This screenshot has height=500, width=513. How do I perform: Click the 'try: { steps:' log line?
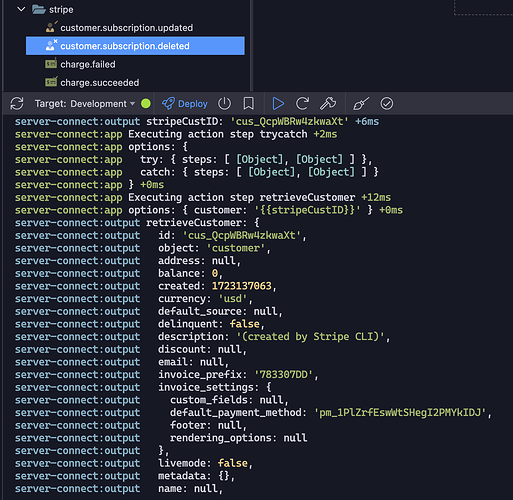[193, 160]
